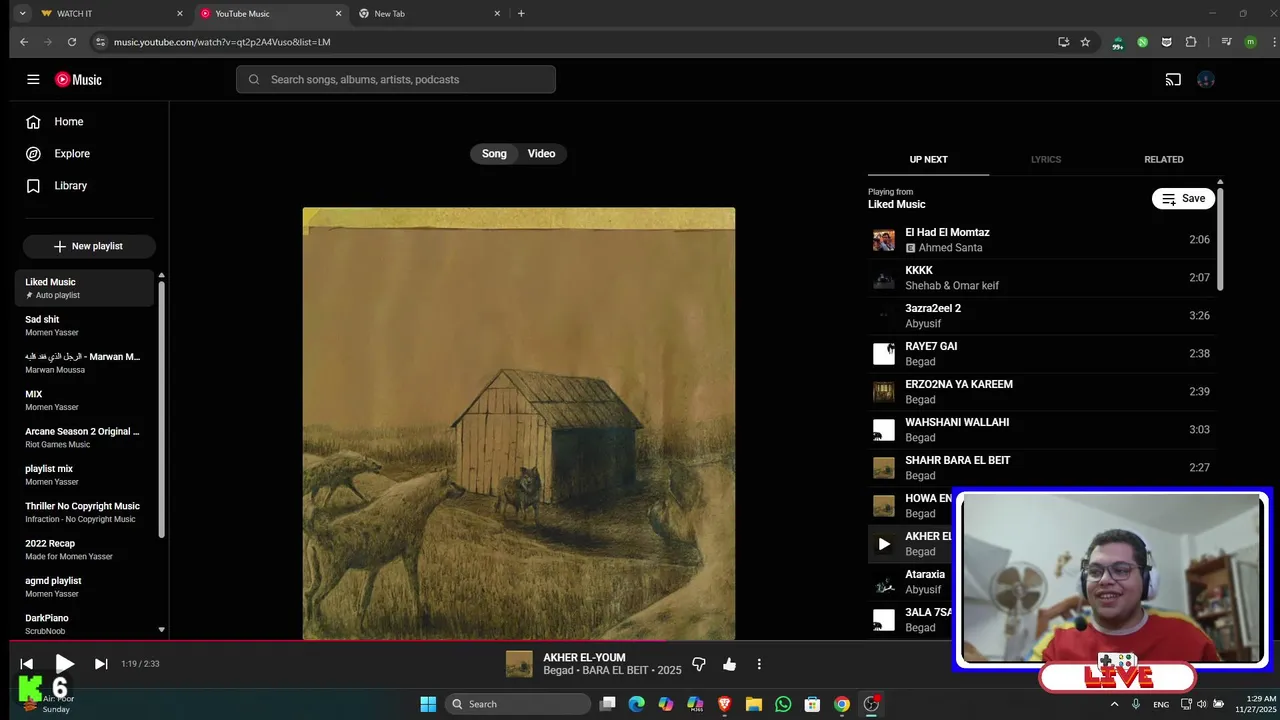Switch to the New Tab browser tab
The width and height of the screenshot is (1280, 720).
[430, 14]
